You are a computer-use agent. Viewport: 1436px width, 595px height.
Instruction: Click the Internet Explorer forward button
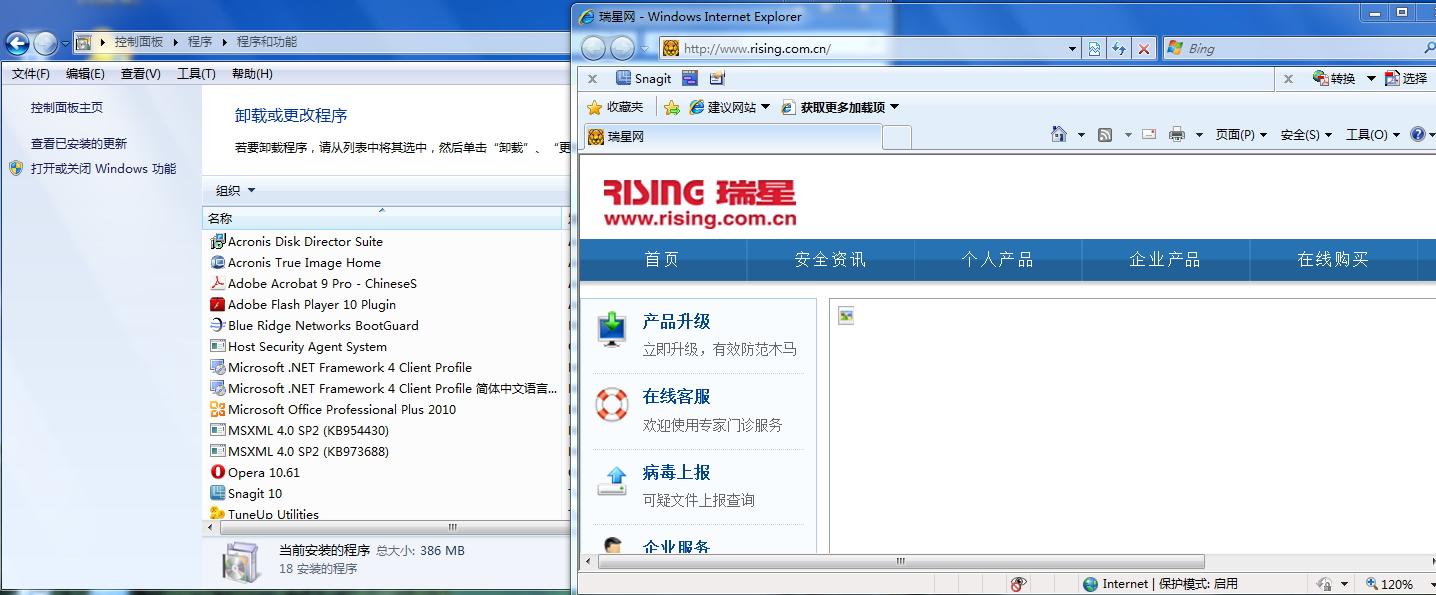pos(622,48)
